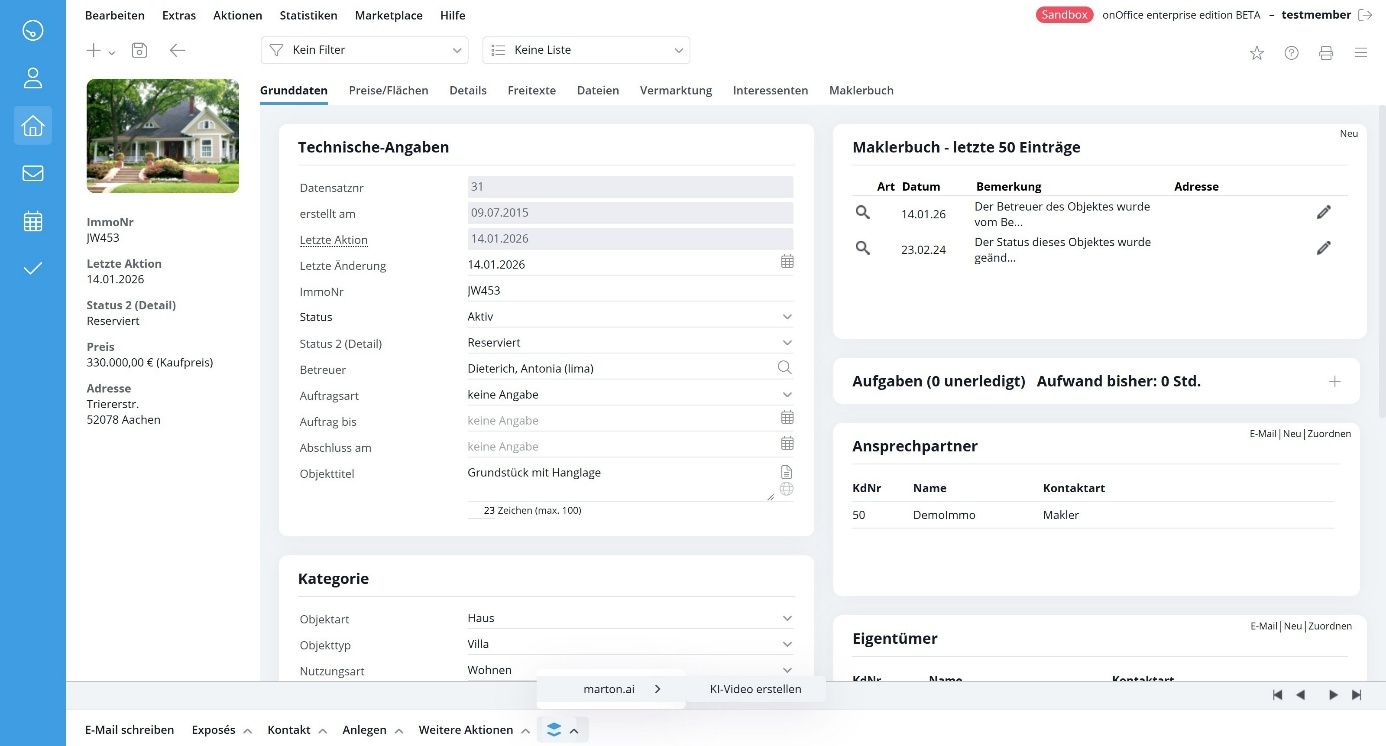Open the calendar icon in sidebar
1386x746 pixels.
33,221
